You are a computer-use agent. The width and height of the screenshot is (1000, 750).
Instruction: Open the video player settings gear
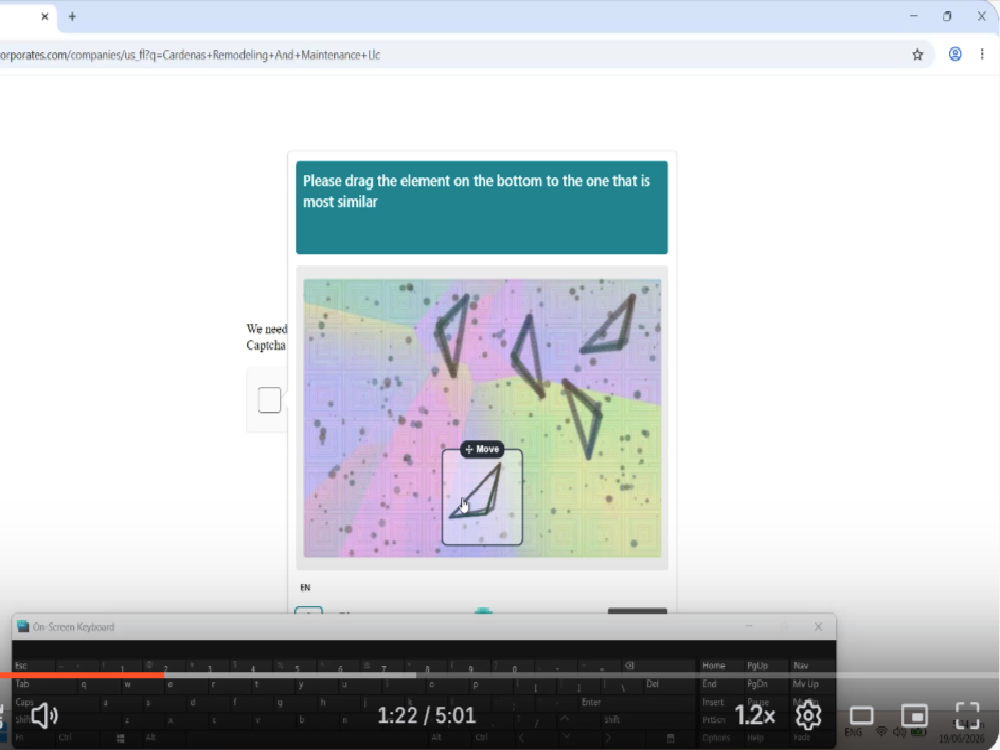pyautogui.click(x=808, y=716)
